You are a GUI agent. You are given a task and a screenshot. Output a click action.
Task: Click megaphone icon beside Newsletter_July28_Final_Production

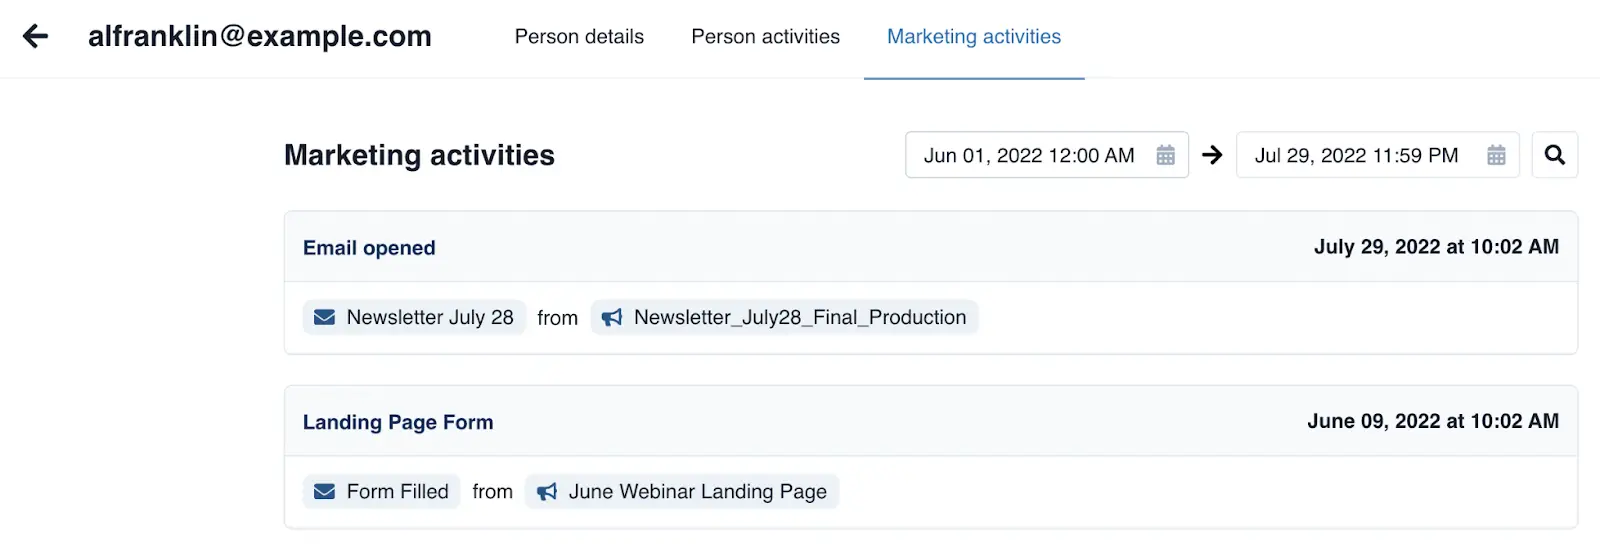pyautogui.click(x=612, y=317)
